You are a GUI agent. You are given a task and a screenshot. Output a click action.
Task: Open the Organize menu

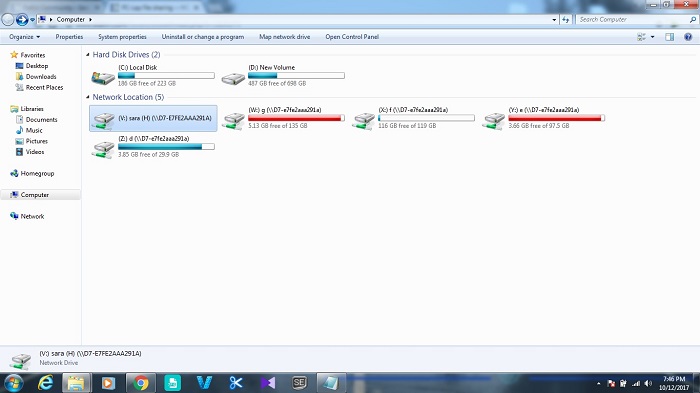point(25,37)
